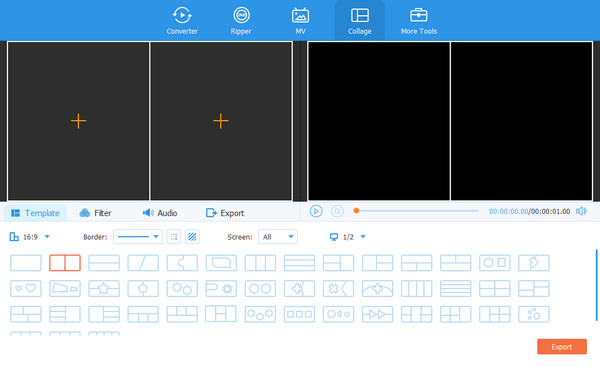
Task: Select the pentagon house shape template
Action: click(143, 288)
